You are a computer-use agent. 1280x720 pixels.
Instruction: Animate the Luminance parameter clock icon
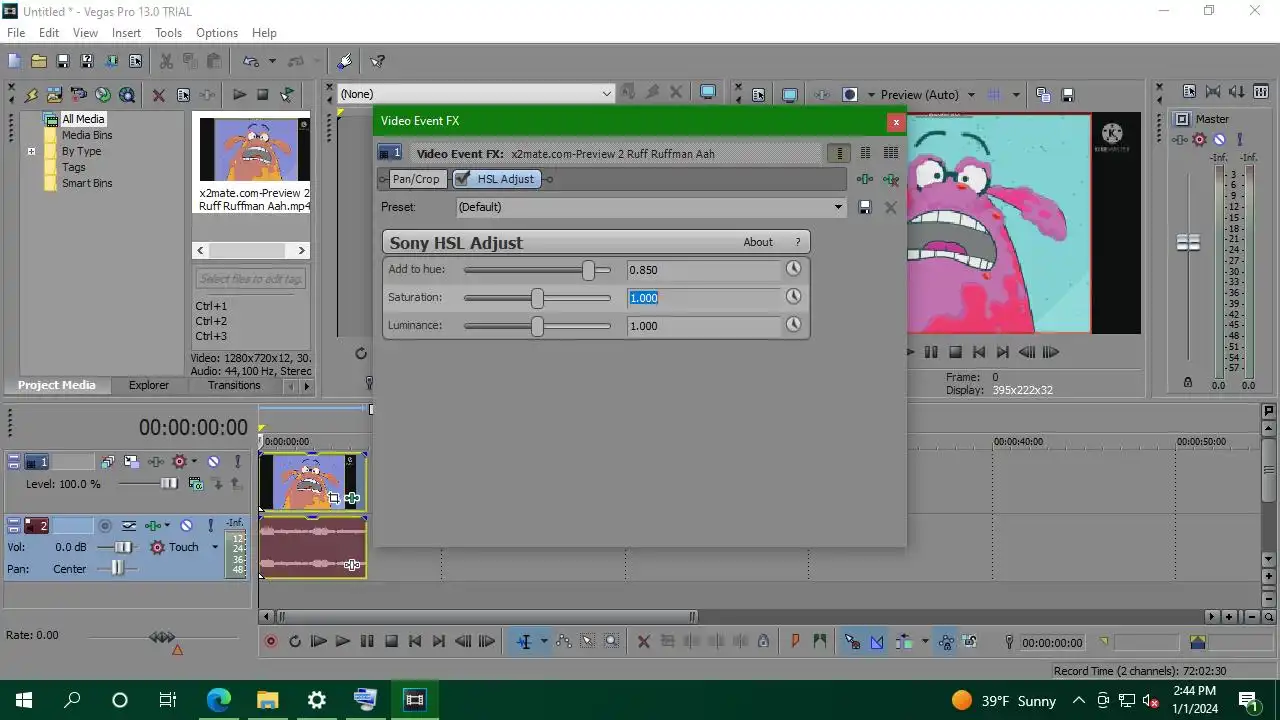click(x=793, y=325)
